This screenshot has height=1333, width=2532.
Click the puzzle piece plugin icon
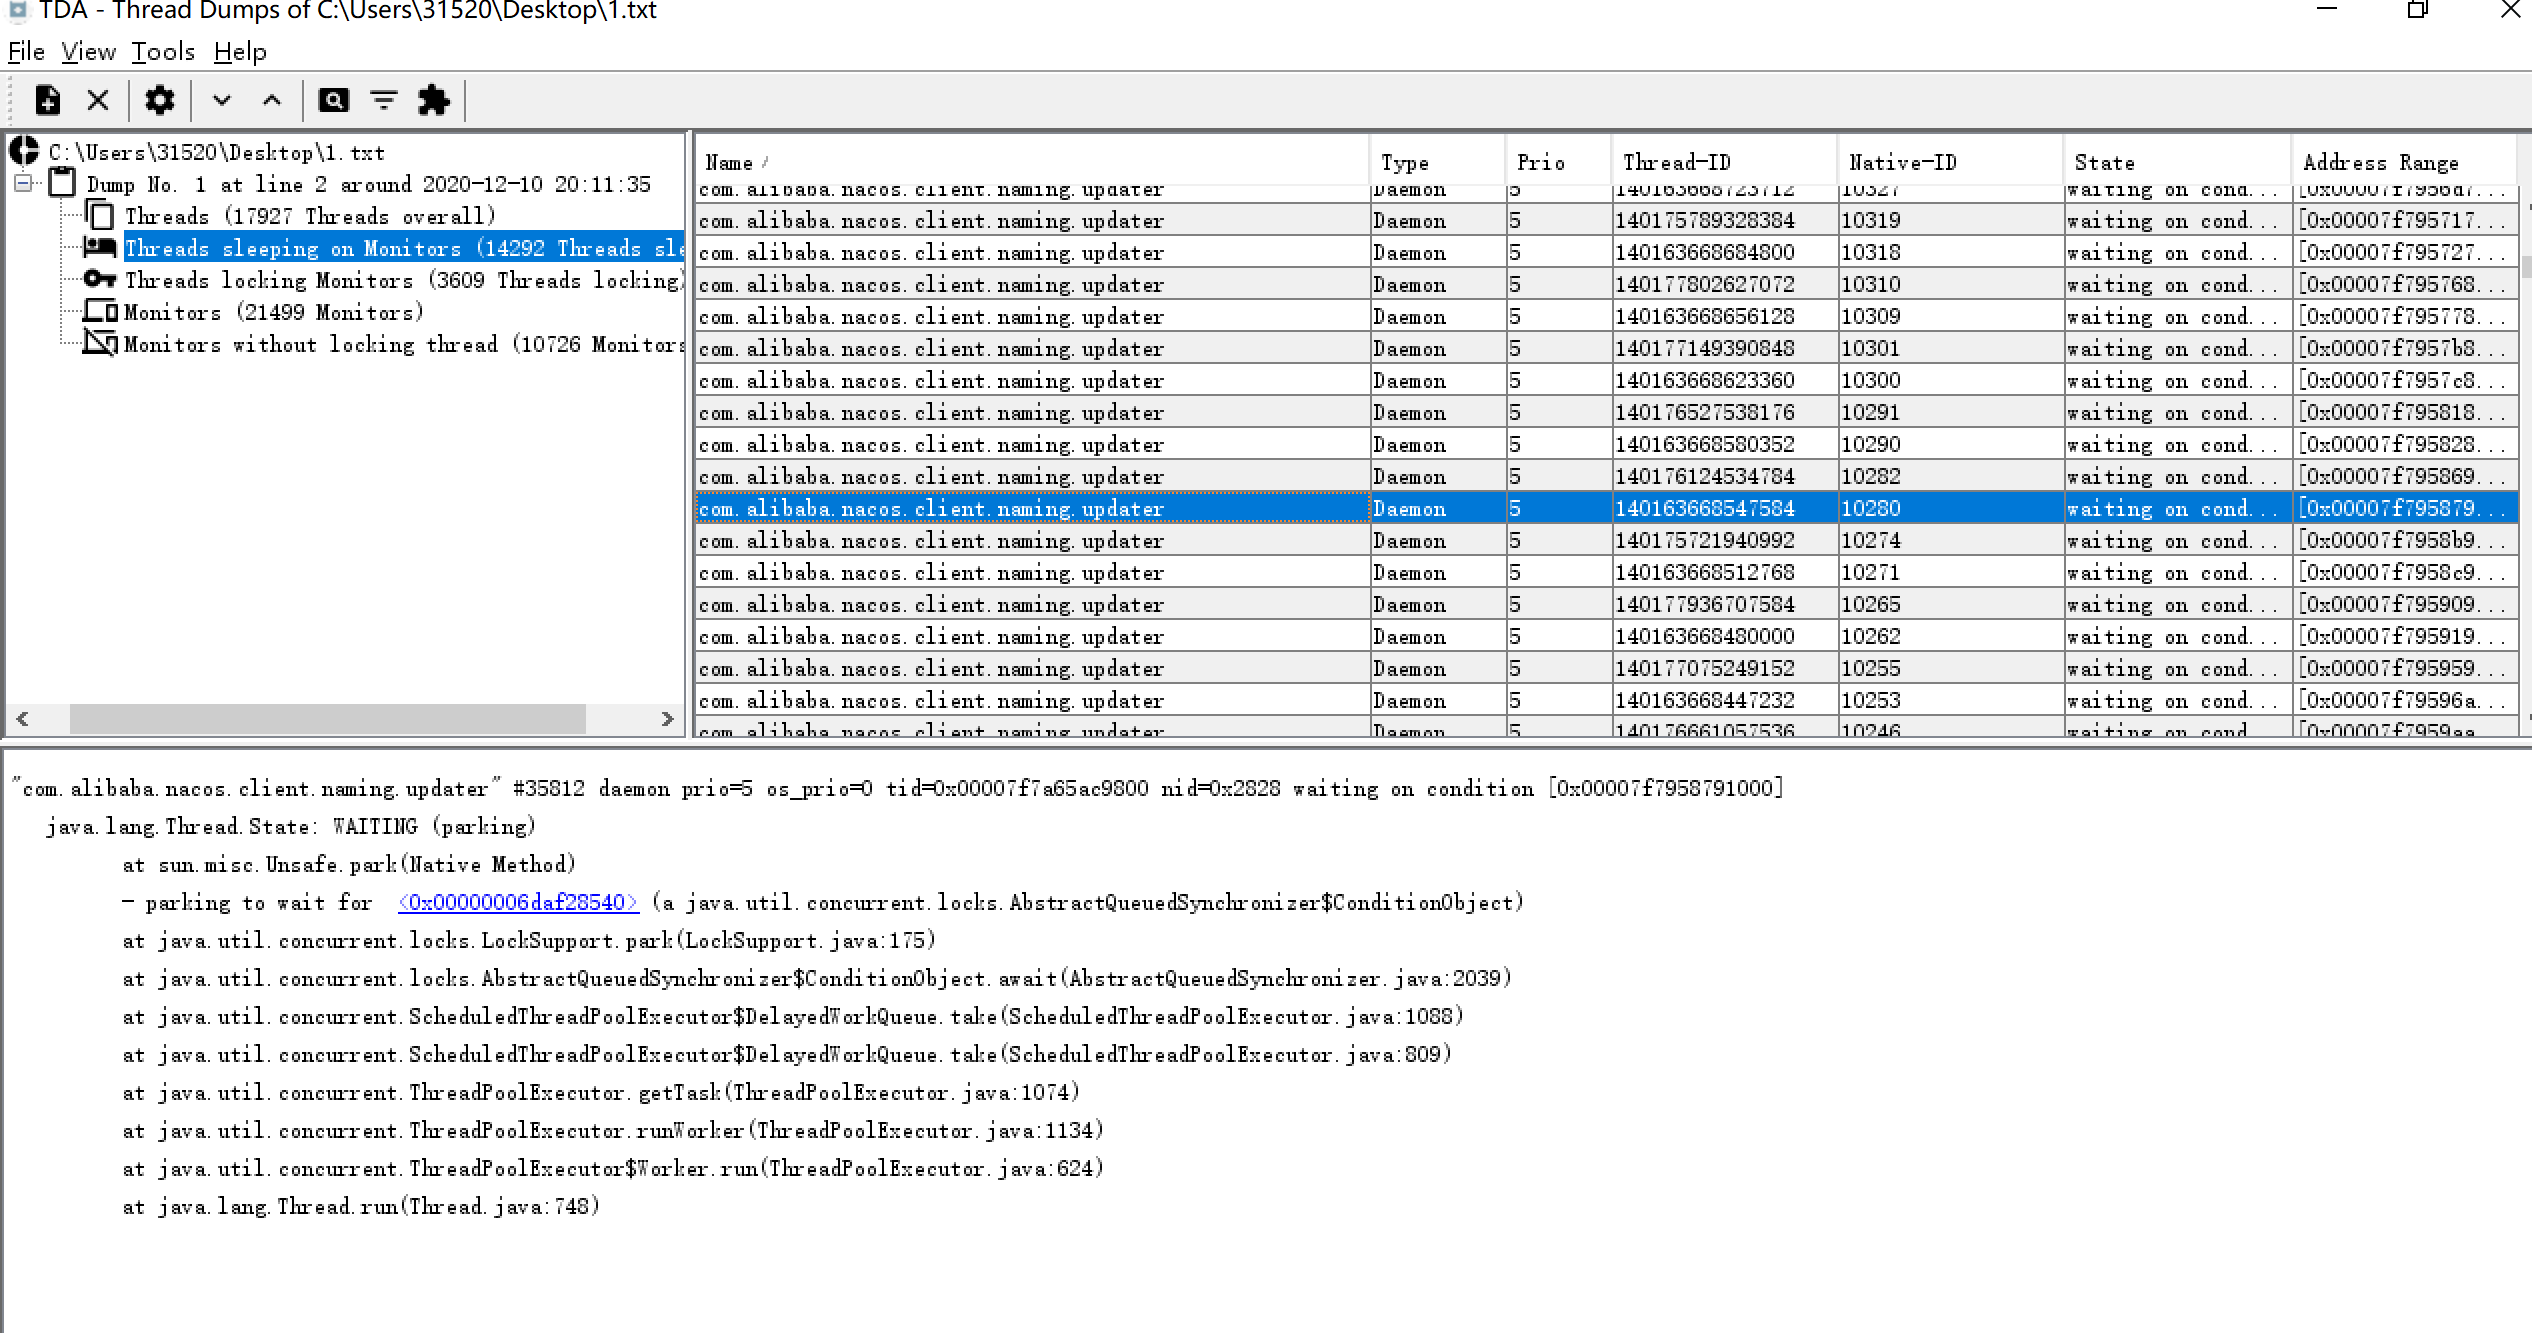[434, 100]
